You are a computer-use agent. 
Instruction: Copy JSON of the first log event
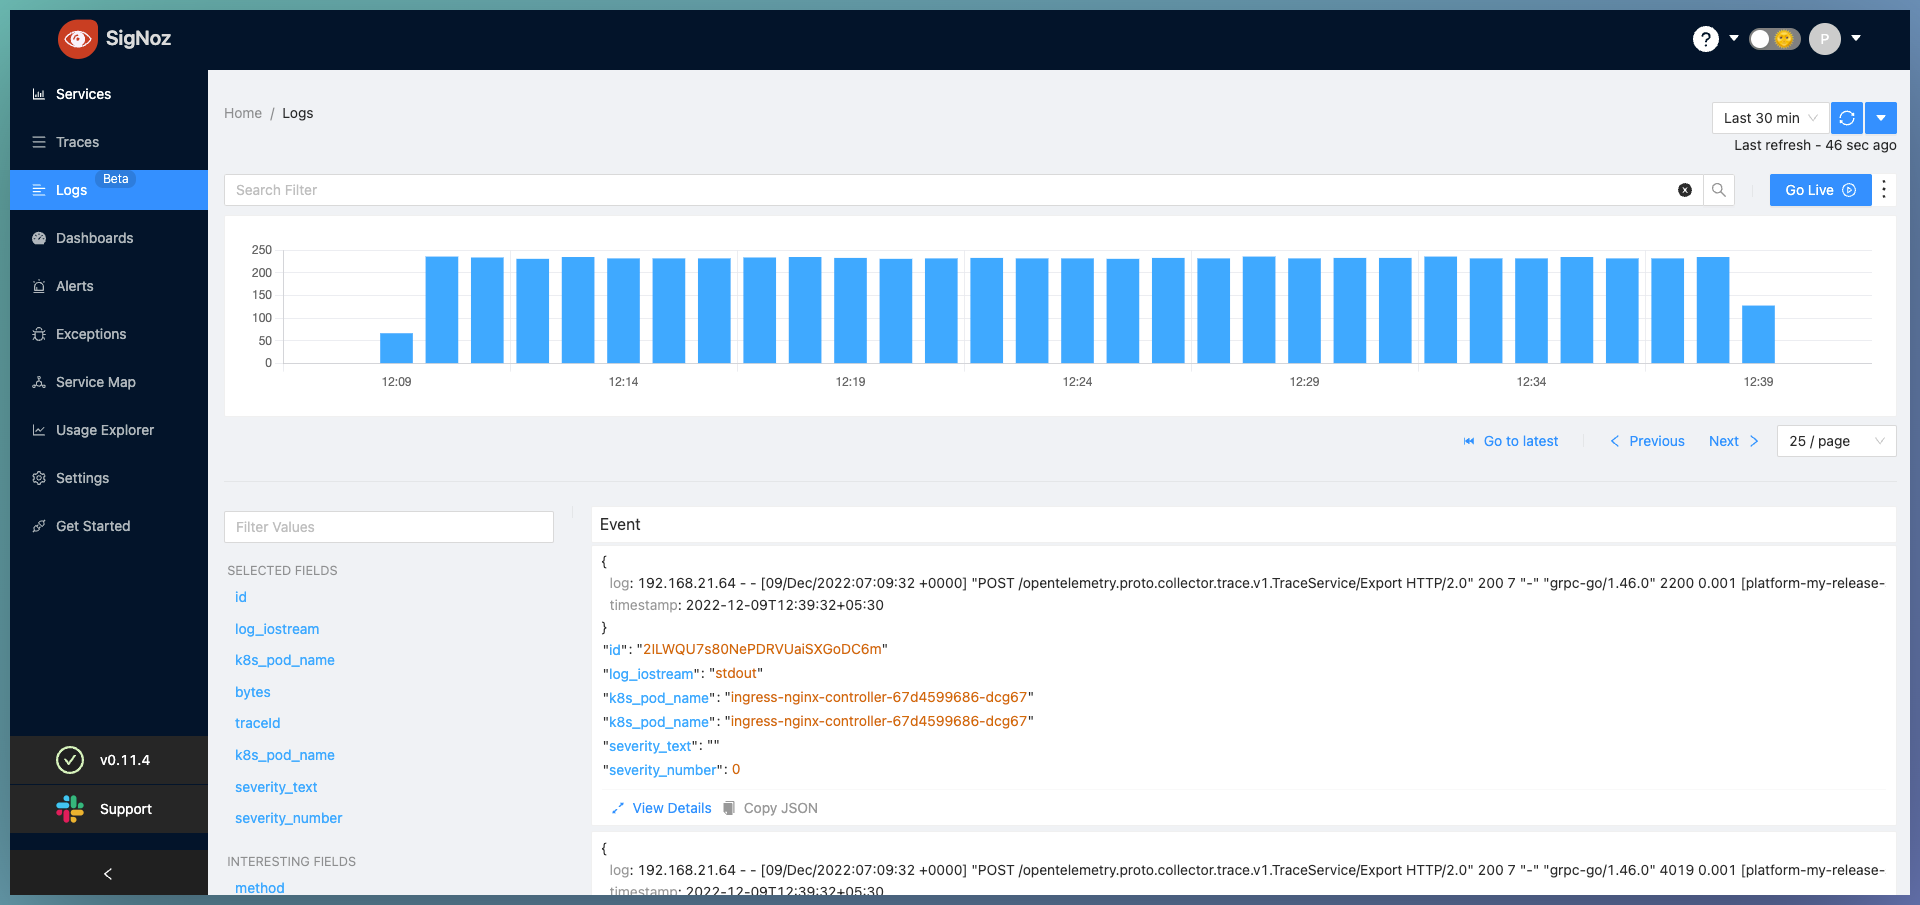[x=770, y=808]
